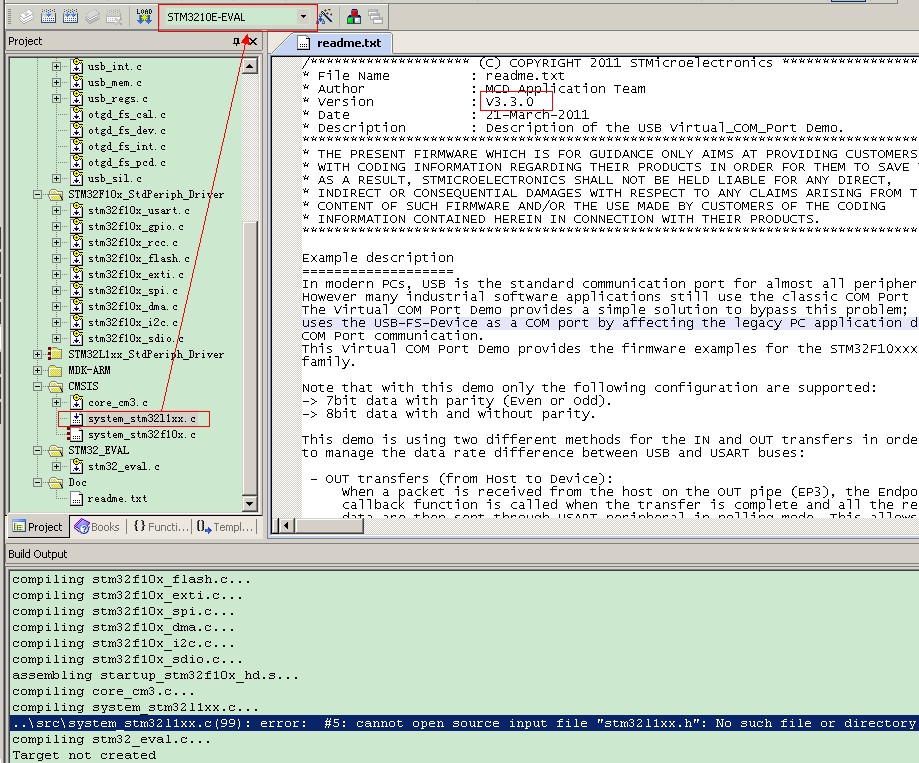Collapse the STM32F10x_StdPeriph_Driver group
The image size is (919, 763).
click(x=38, y=195)
